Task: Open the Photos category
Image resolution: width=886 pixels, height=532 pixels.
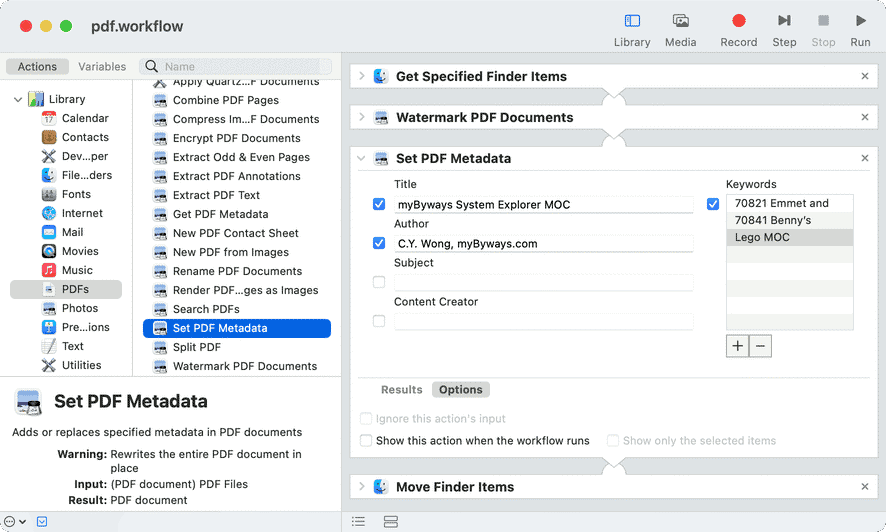Action: coord(70,308)
